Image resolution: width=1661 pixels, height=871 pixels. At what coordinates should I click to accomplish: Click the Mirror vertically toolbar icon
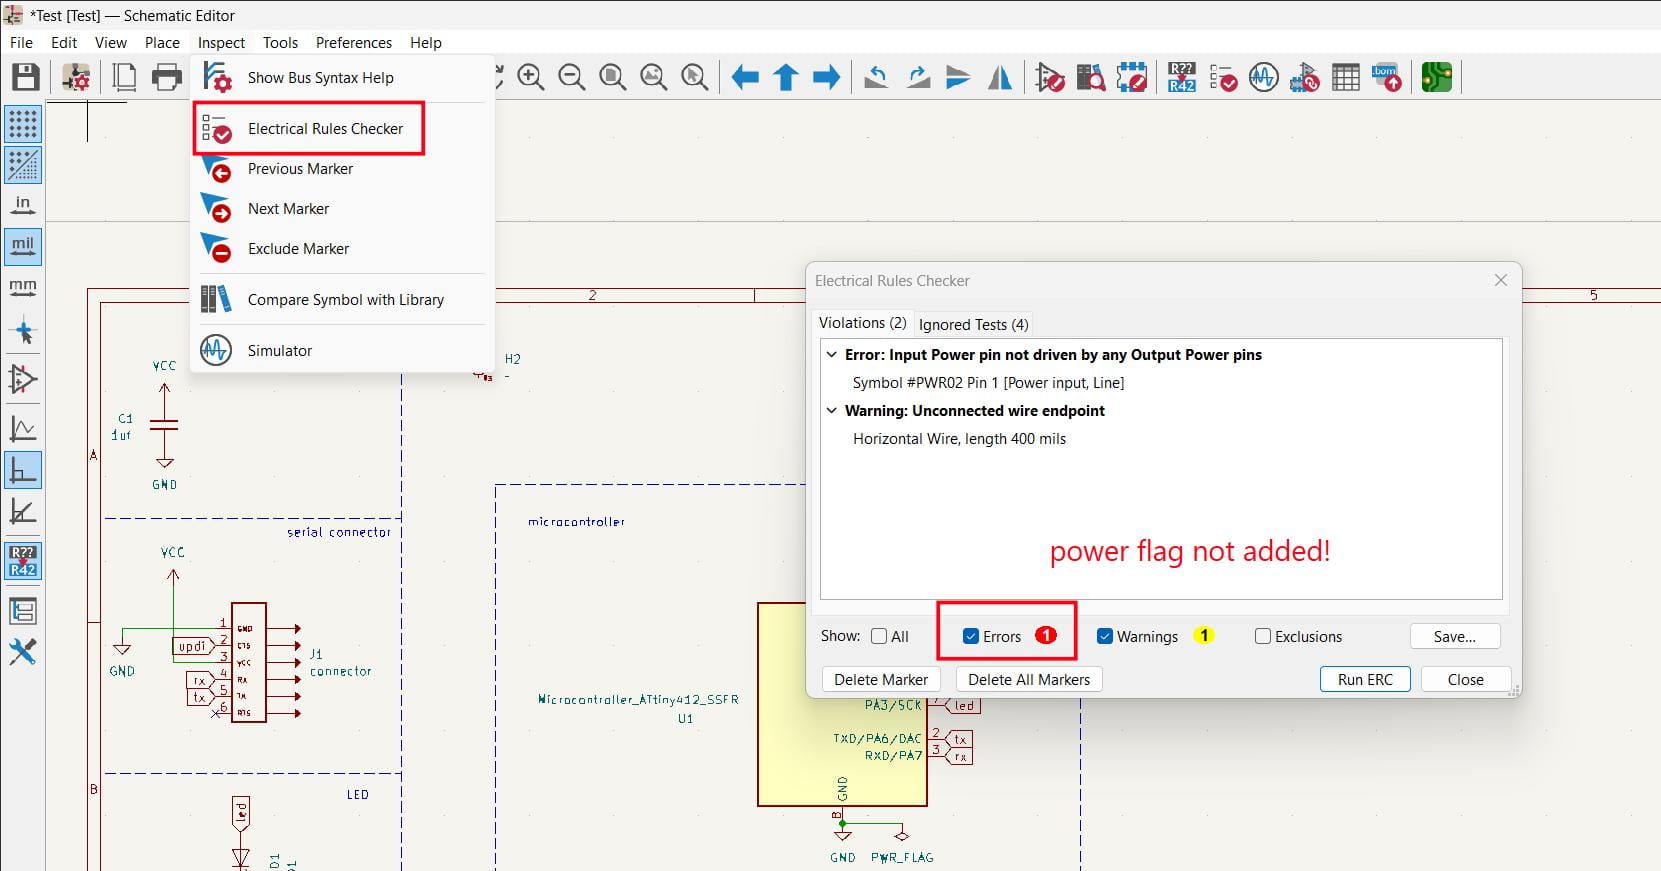pyautogui.click(x=958, y=77)
